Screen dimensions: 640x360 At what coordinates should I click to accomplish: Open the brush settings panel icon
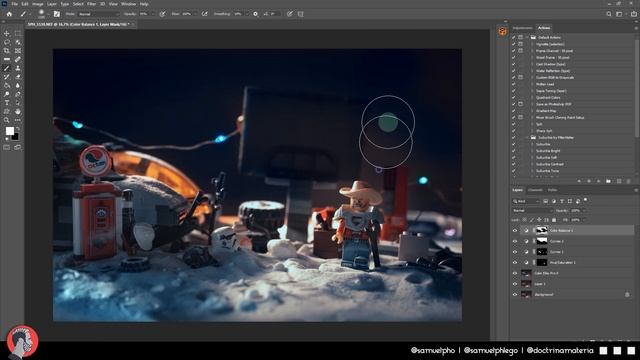(57, 14)
